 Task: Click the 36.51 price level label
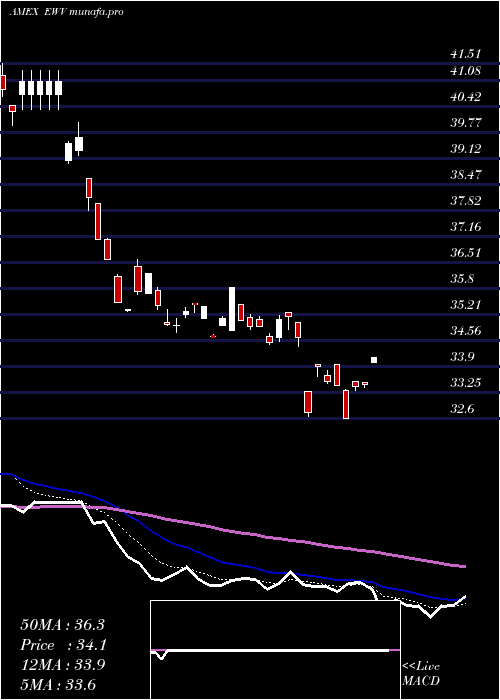(x=466, y=252)
